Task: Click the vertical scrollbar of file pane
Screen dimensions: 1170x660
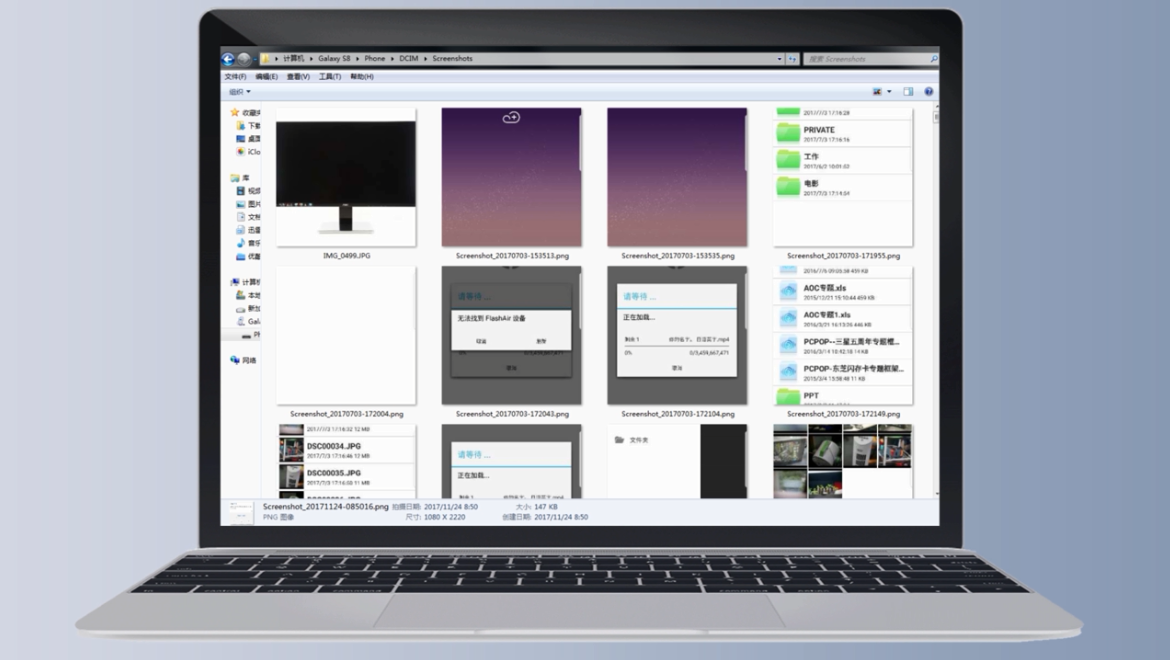Action: 936,301
